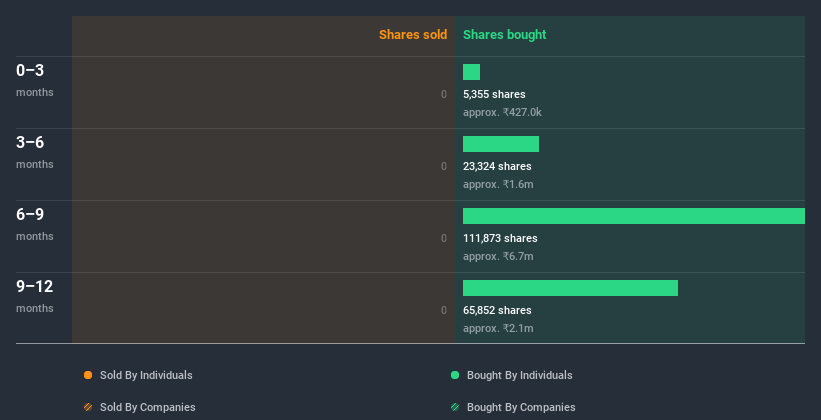Click the shares sold 0 in 9–12 months row
This screenshot has width=821, height=420.
pos(444,310)
